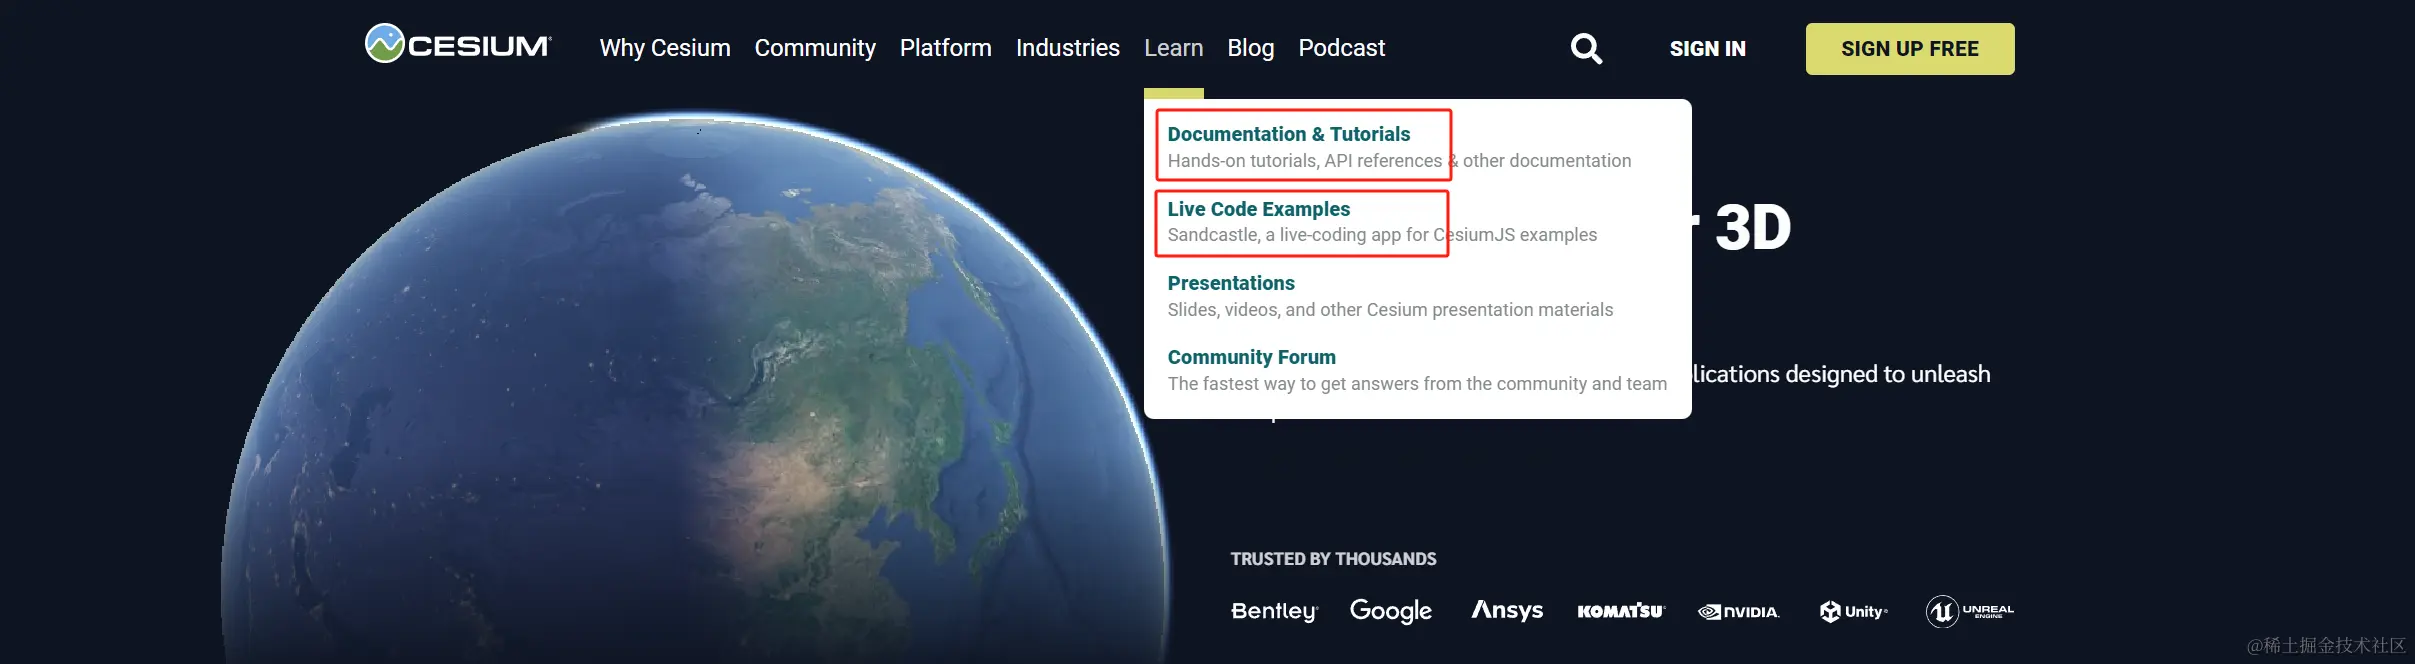This screenshot has width=2415, height=664.
Task: Open the Industries menu
Action: tap(1068, 48)
